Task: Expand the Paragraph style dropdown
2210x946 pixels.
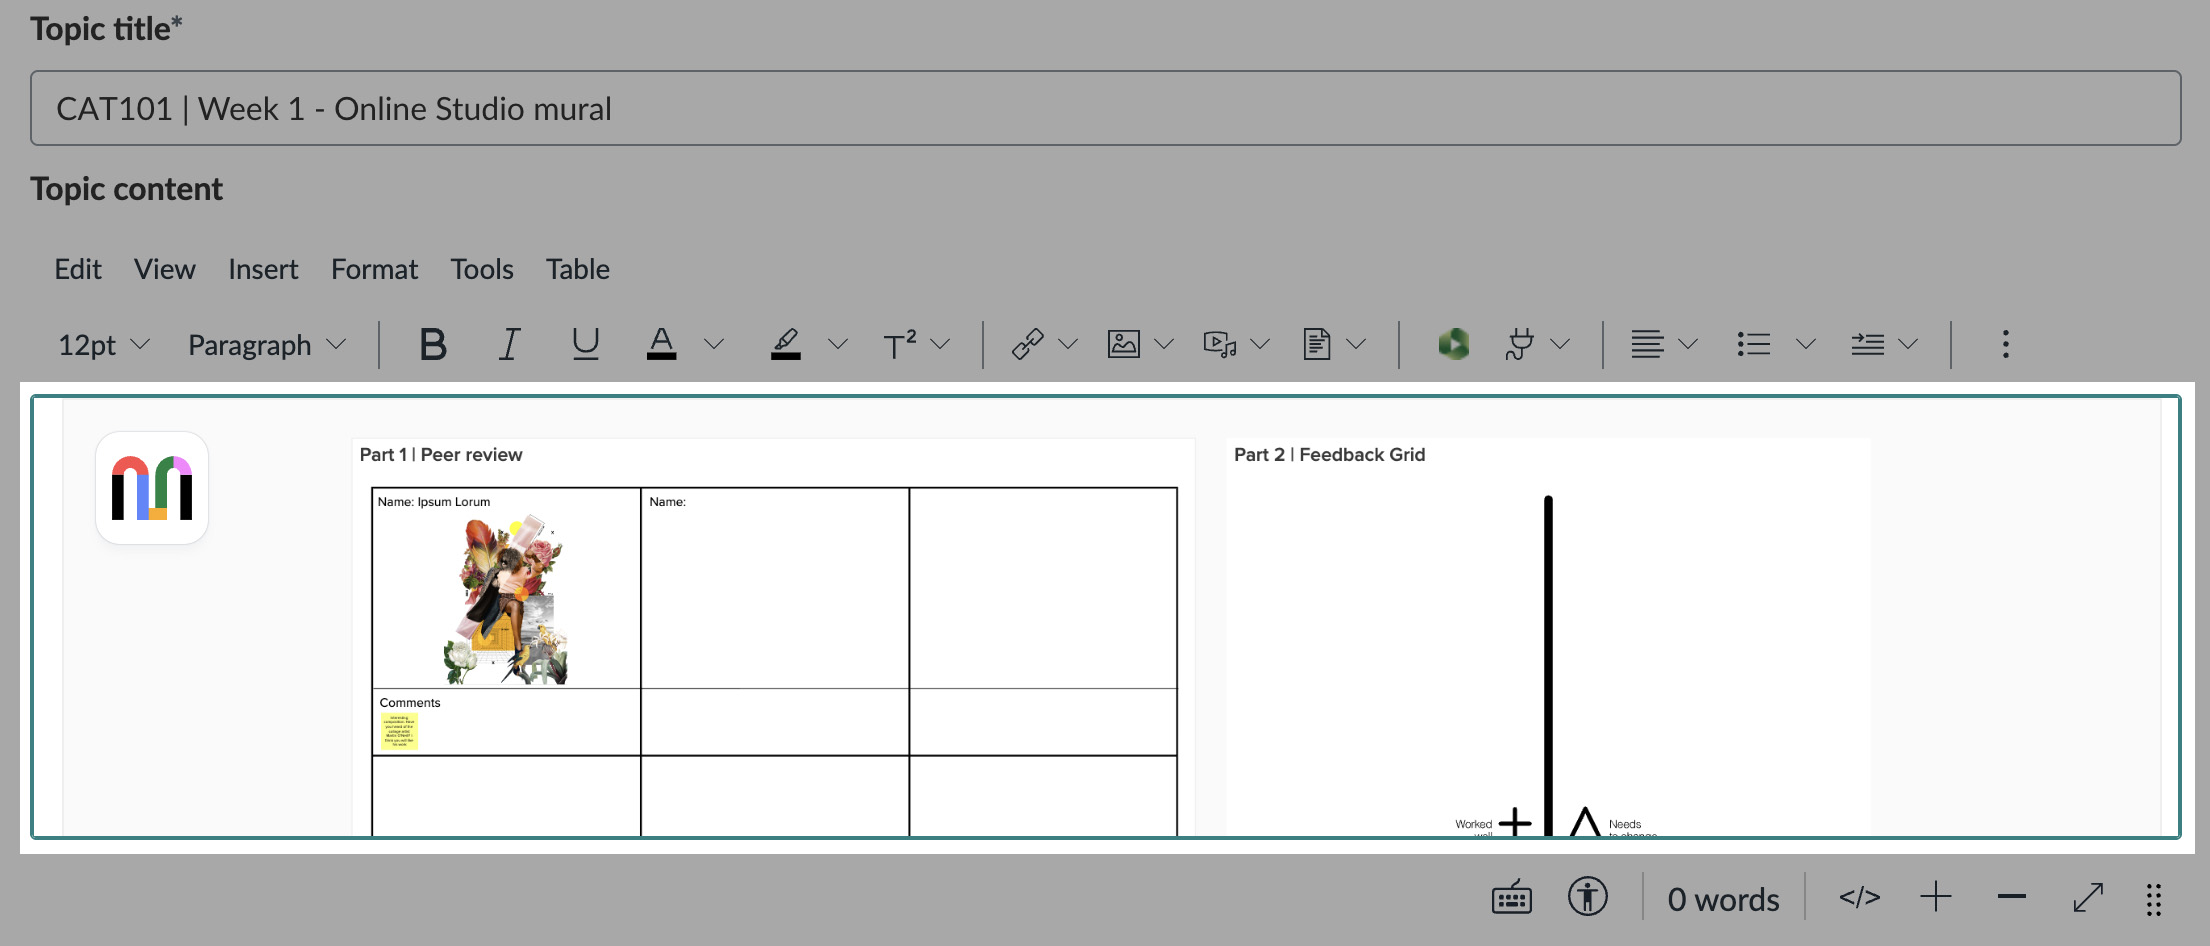Action: pos(265,344)
